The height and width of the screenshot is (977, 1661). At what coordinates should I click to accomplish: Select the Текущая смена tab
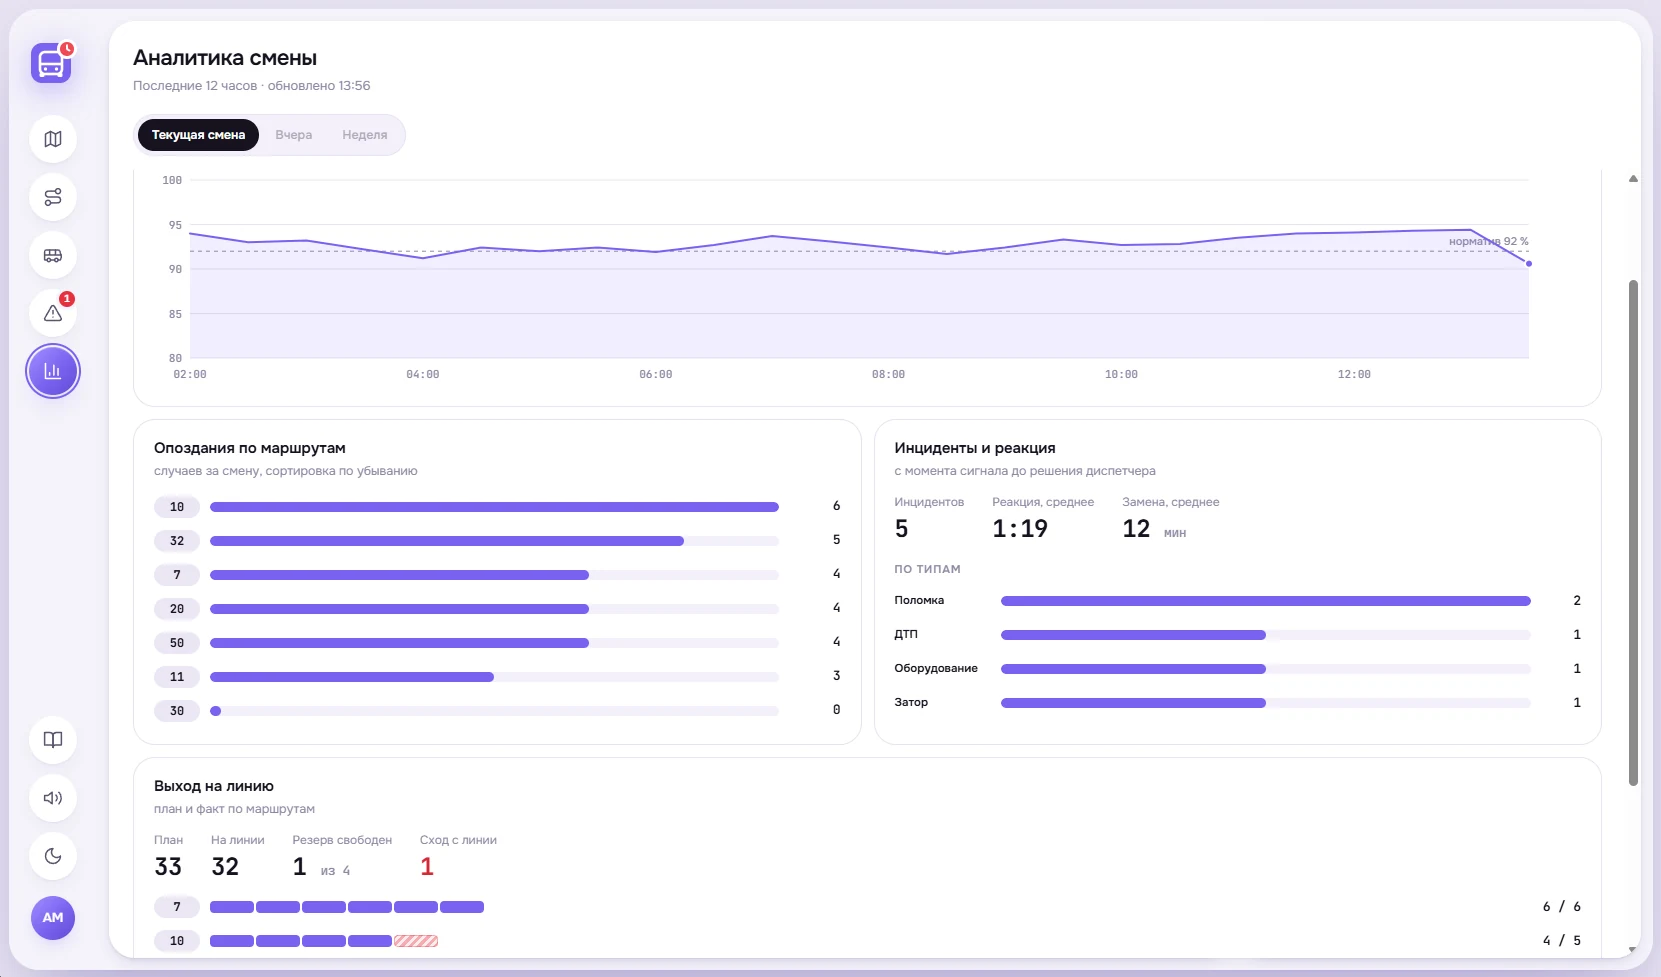point(198,135)
